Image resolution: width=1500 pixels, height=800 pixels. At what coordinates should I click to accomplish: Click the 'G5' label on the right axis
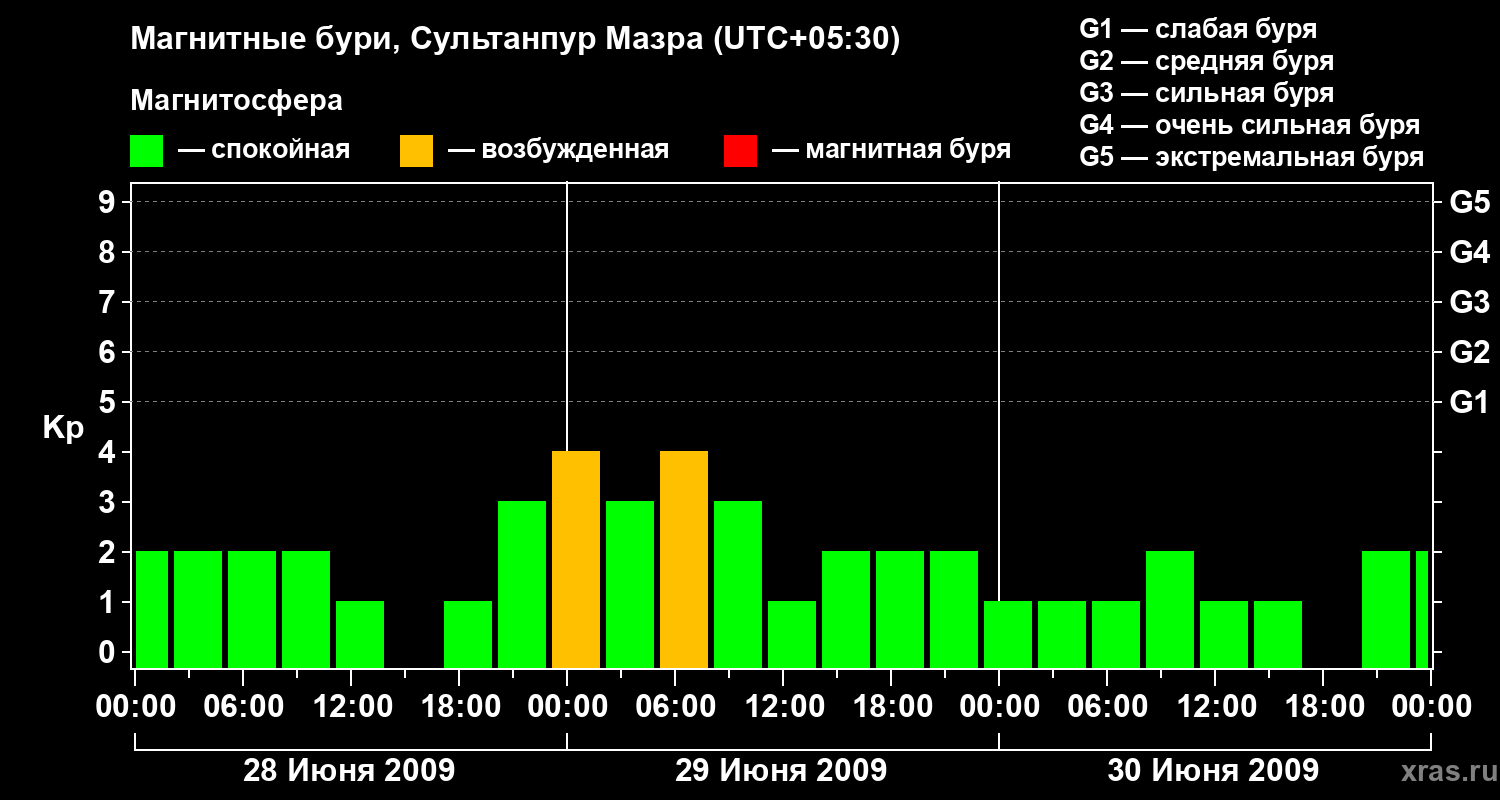pos(1469,202)
